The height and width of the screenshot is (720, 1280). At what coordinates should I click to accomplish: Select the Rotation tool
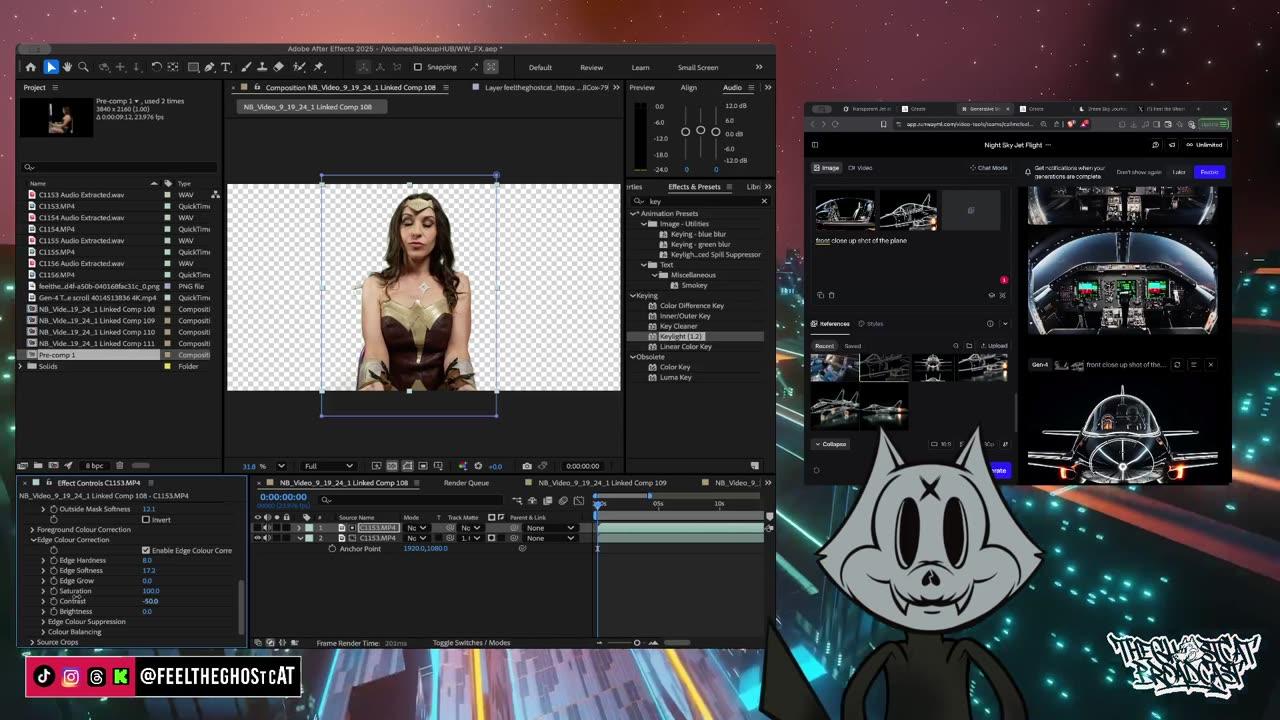[x=157, y=67]
